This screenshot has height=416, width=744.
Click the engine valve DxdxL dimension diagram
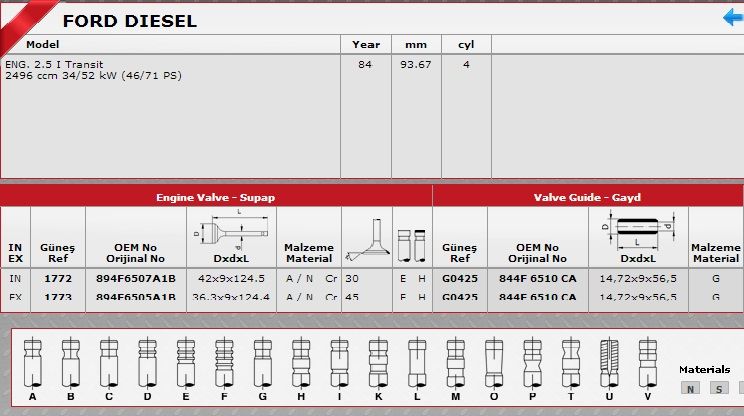(x=231, y=228)
